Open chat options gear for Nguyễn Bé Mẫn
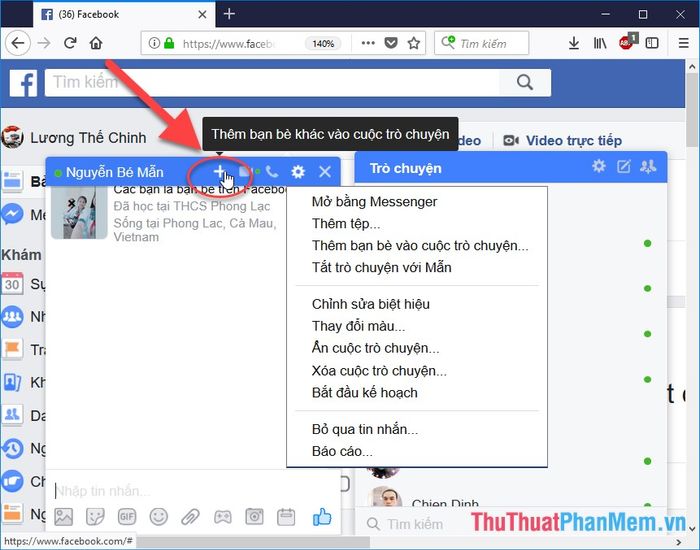Screen dimensions: 700x550 (298, 171)
